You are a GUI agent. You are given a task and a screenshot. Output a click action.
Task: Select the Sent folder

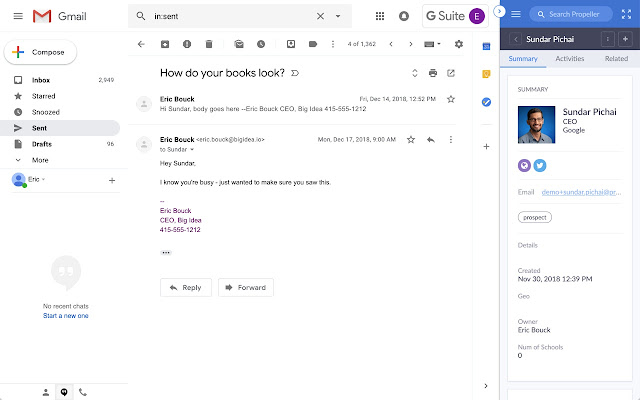pyautogui.click(x=60, y=128)
